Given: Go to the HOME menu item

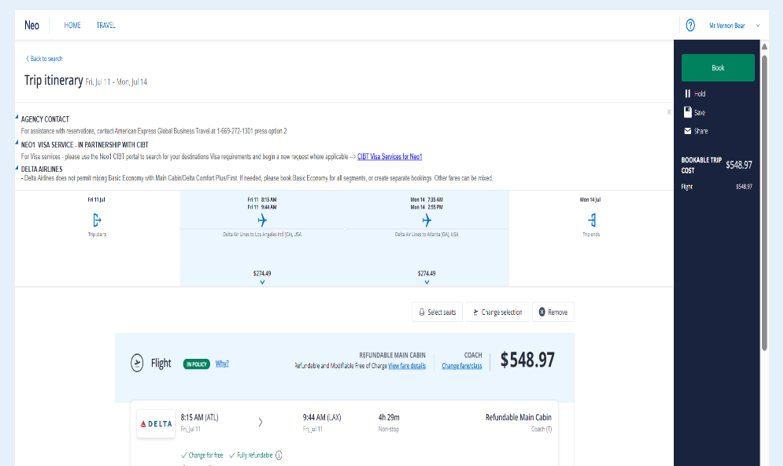Looking at the screenshot, I should point(72,25).
